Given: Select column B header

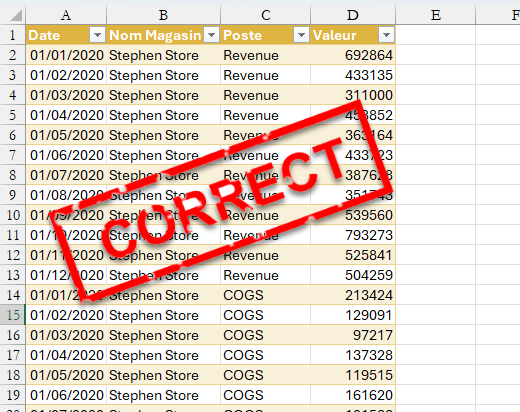Looking at the screenshot, I should click(x=163, y=15).
